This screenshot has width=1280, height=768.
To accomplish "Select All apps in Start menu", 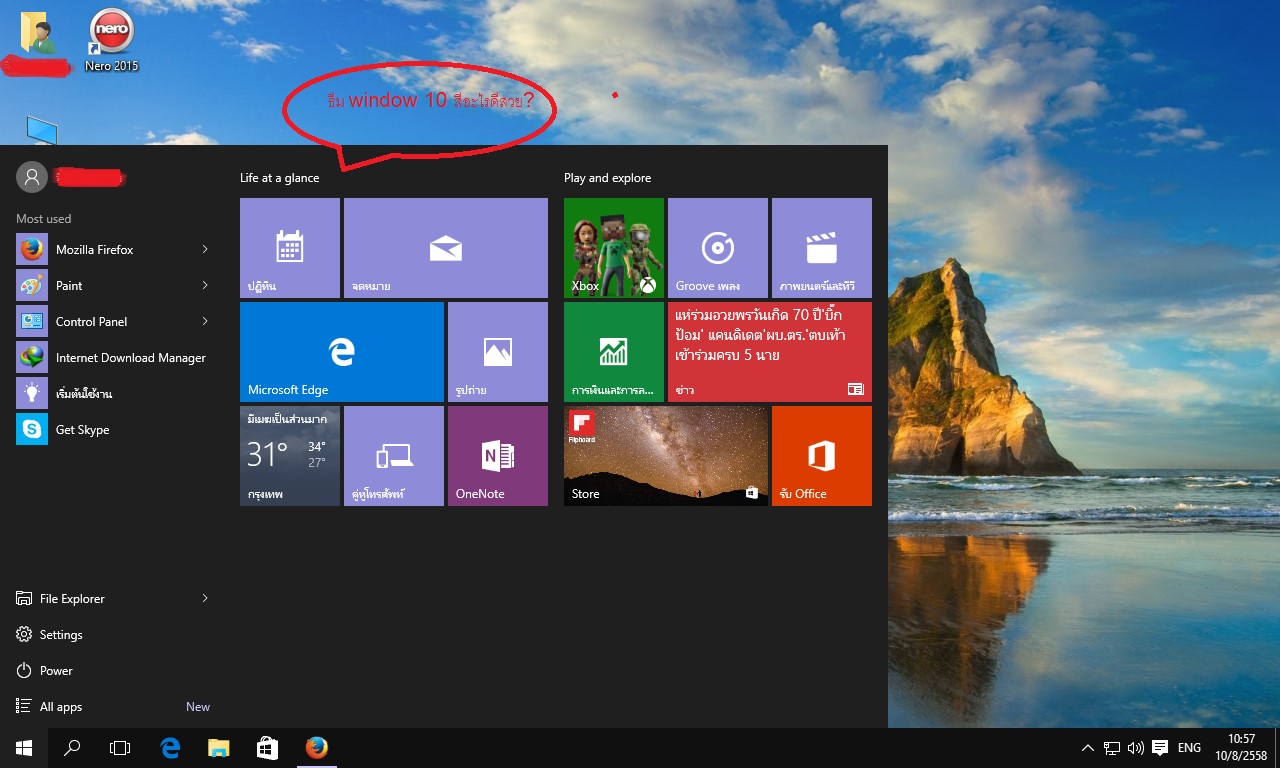I will tap(60, 707).
